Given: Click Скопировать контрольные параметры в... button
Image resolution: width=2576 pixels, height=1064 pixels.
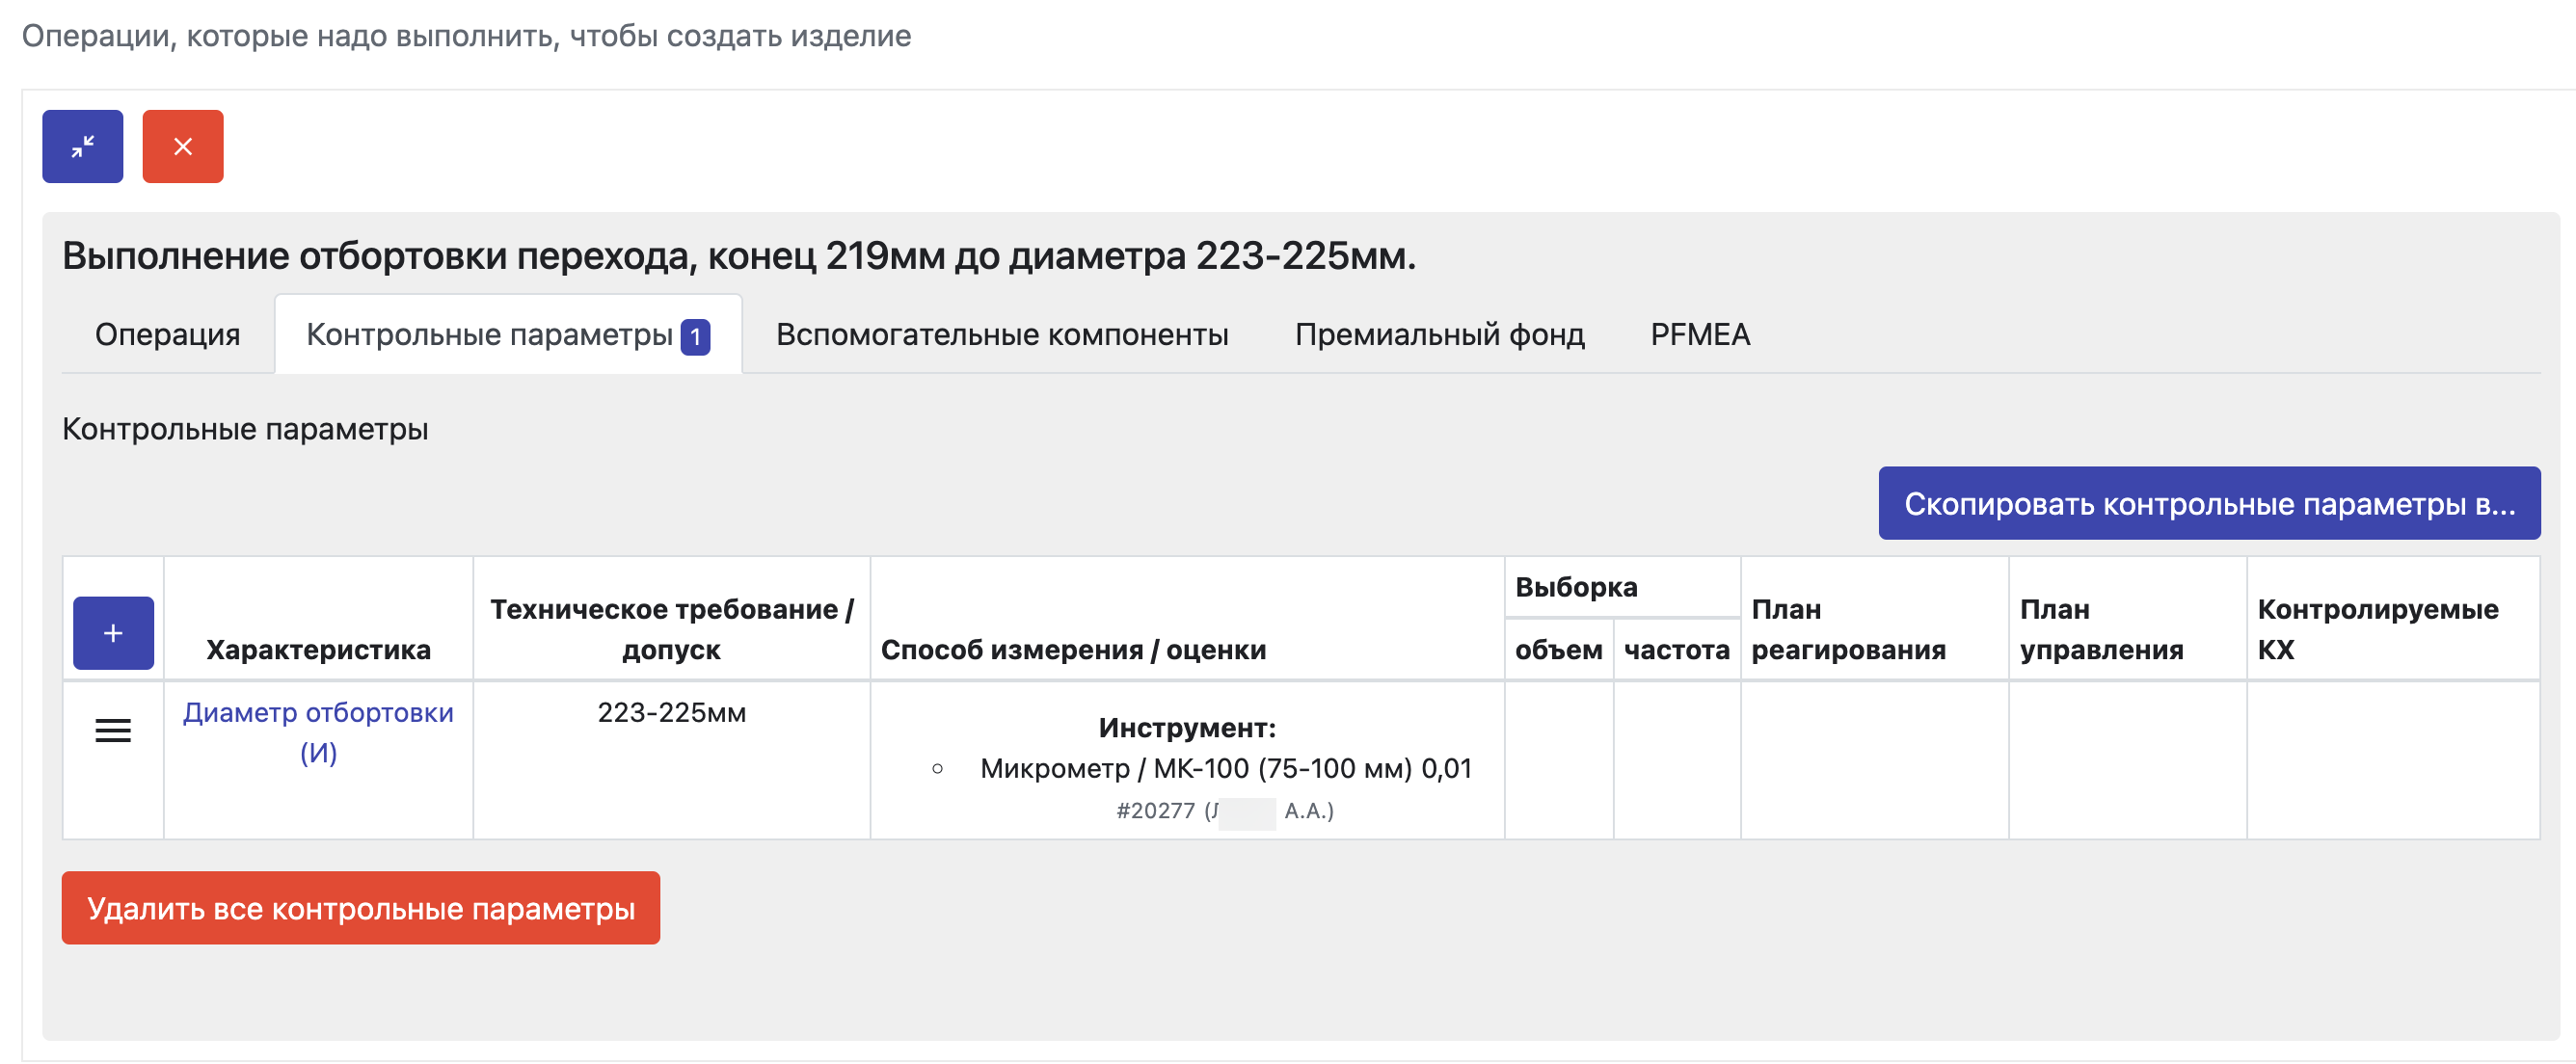Looking at the screenshot, I should (x=2209, y=503).
